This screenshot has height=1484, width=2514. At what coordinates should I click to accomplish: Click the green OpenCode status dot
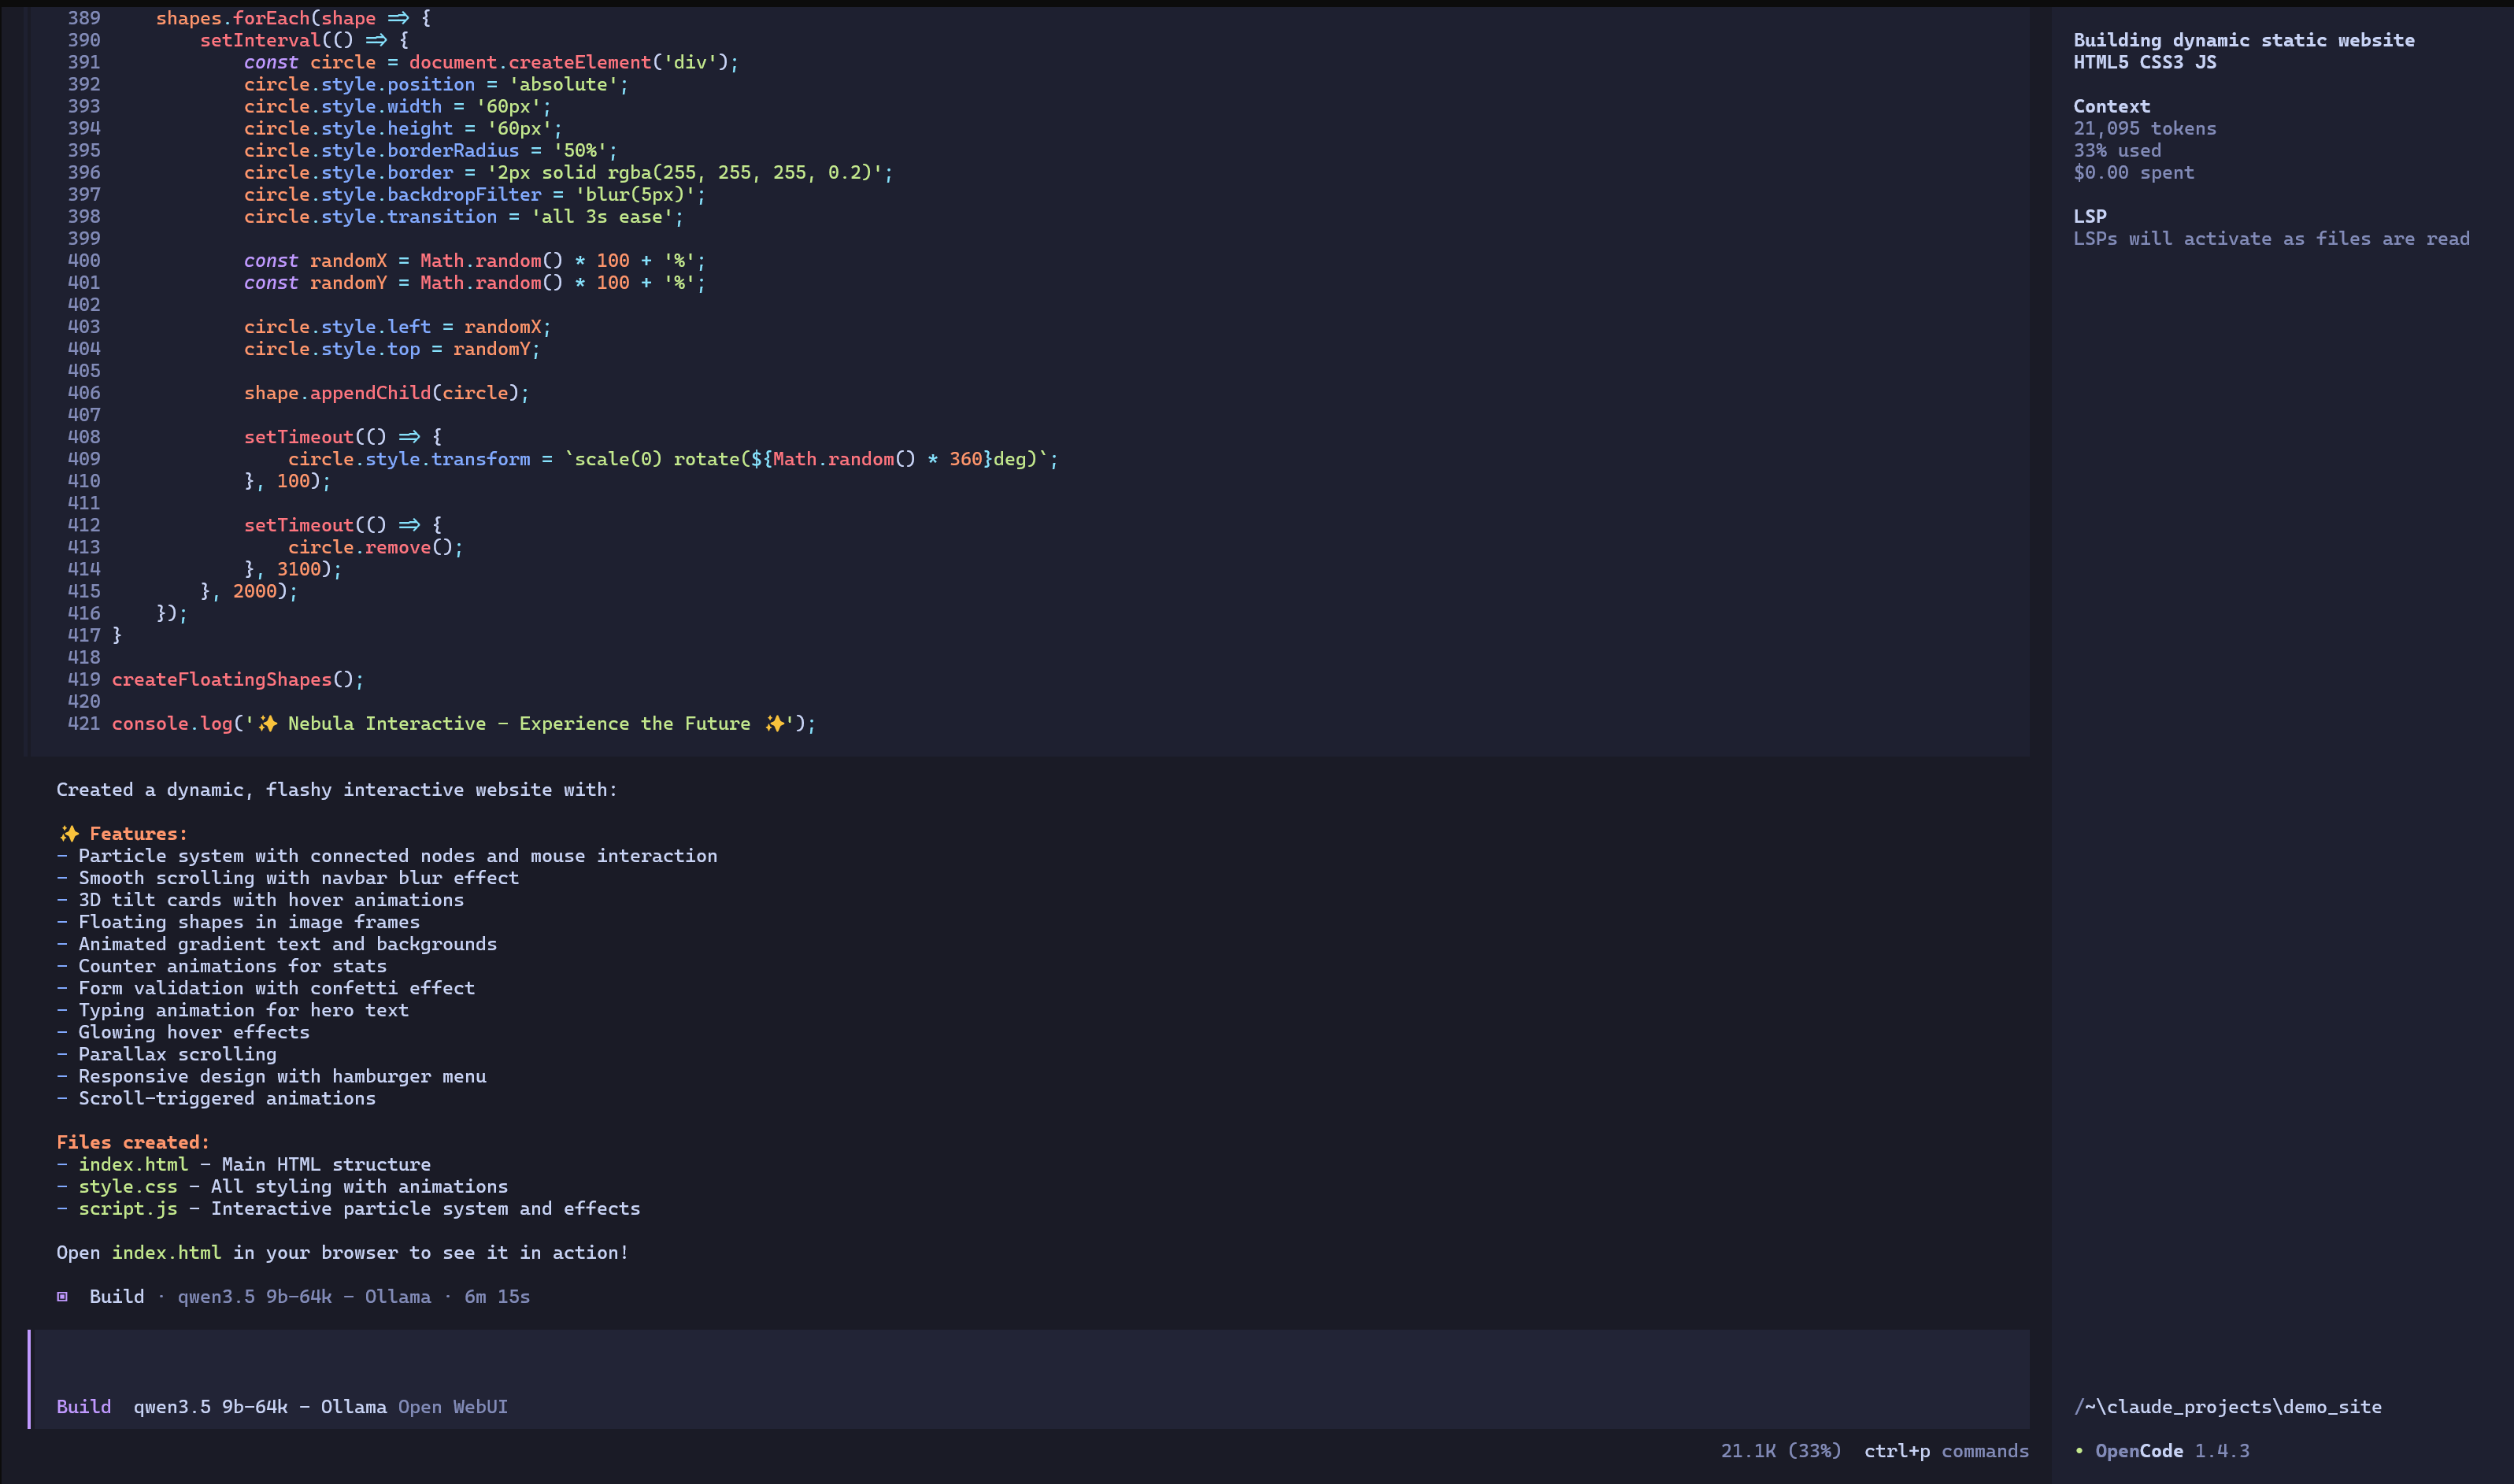click(x=2079, y=1451)
